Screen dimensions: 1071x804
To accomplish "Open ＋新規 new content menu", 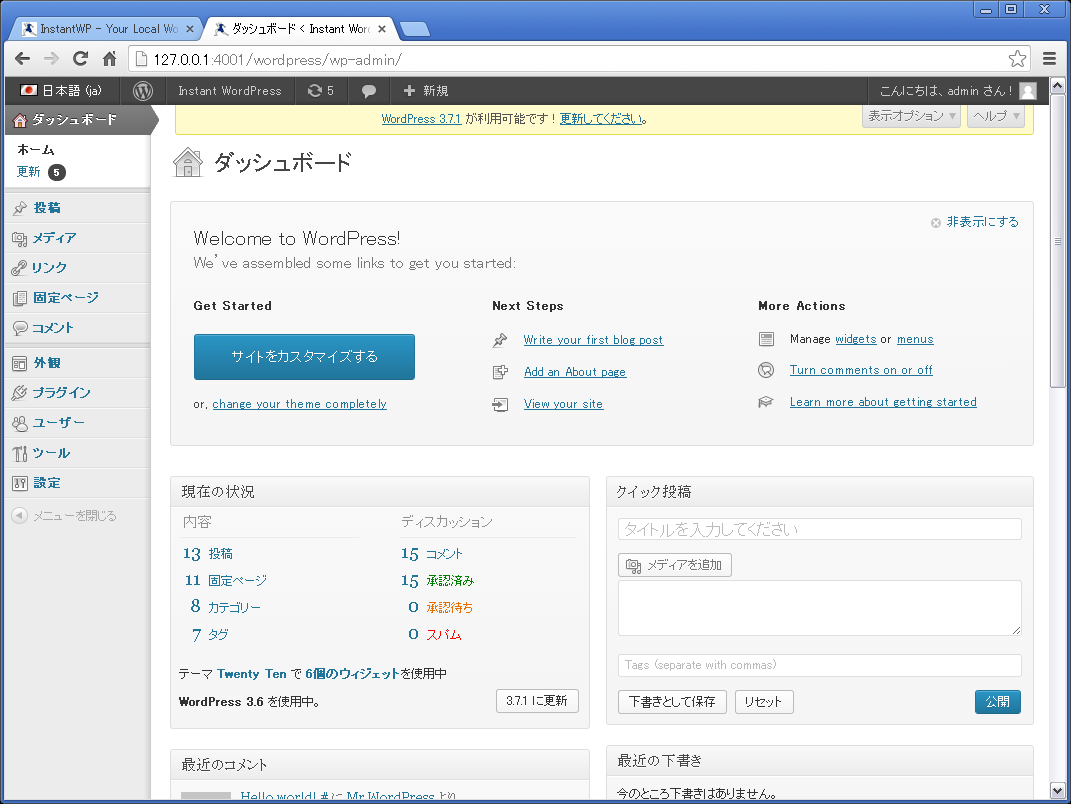I will coord(426,91).
